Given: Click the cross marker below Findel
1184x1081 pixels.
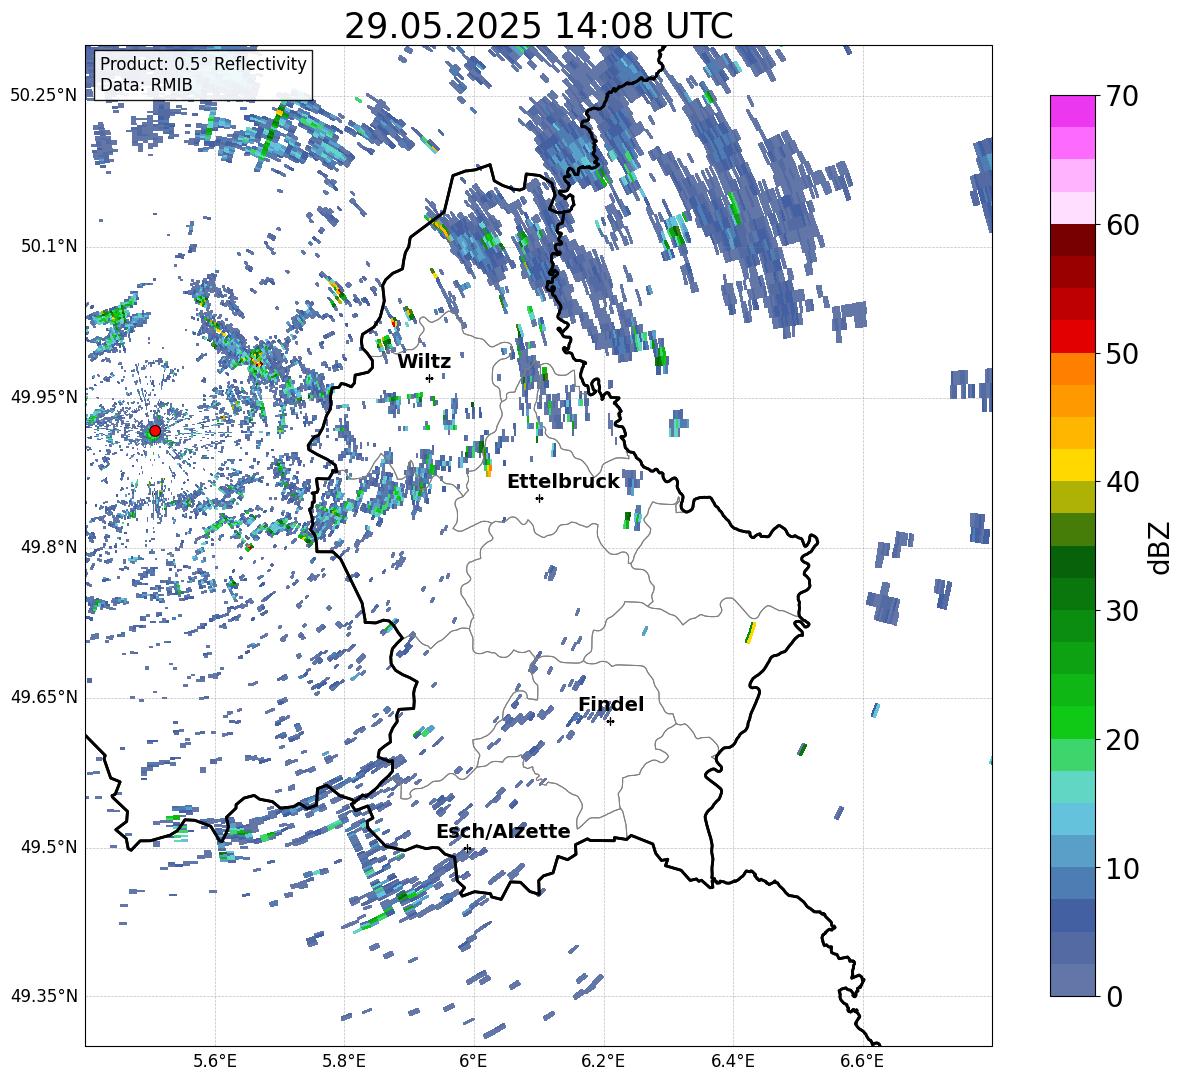Looking at the screenshot, I should pos(610,722).
